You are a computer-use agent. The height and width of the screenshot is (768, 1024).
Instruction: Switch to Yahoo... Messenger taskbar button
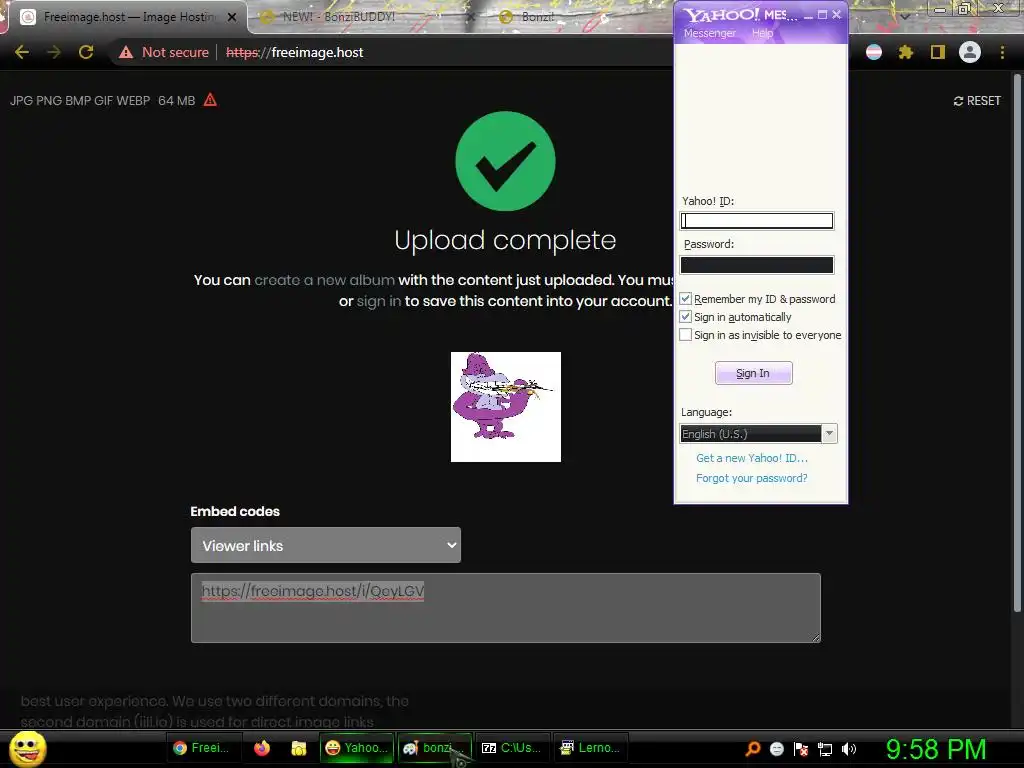(x=357, y=748)
